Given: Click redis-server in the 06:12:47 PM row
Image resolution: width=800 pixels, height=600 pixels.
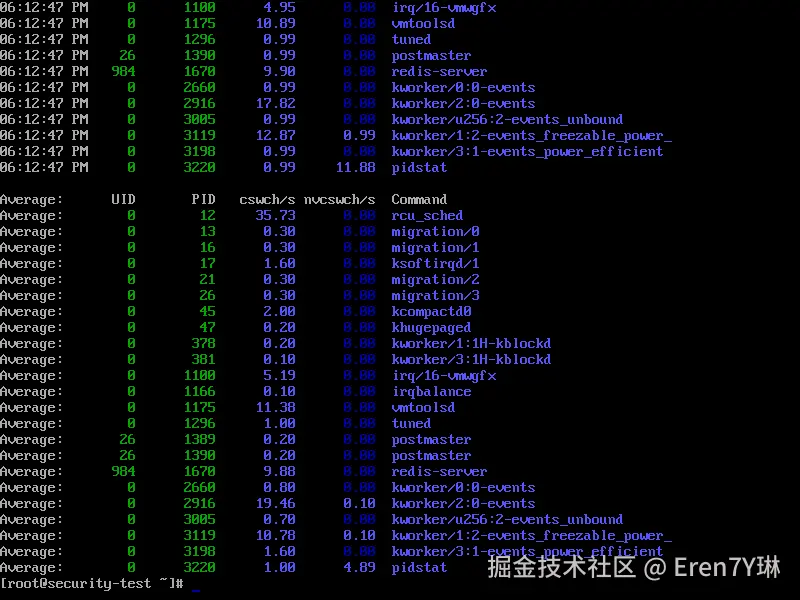Looking at the screenshot, I should click(439, 71).
